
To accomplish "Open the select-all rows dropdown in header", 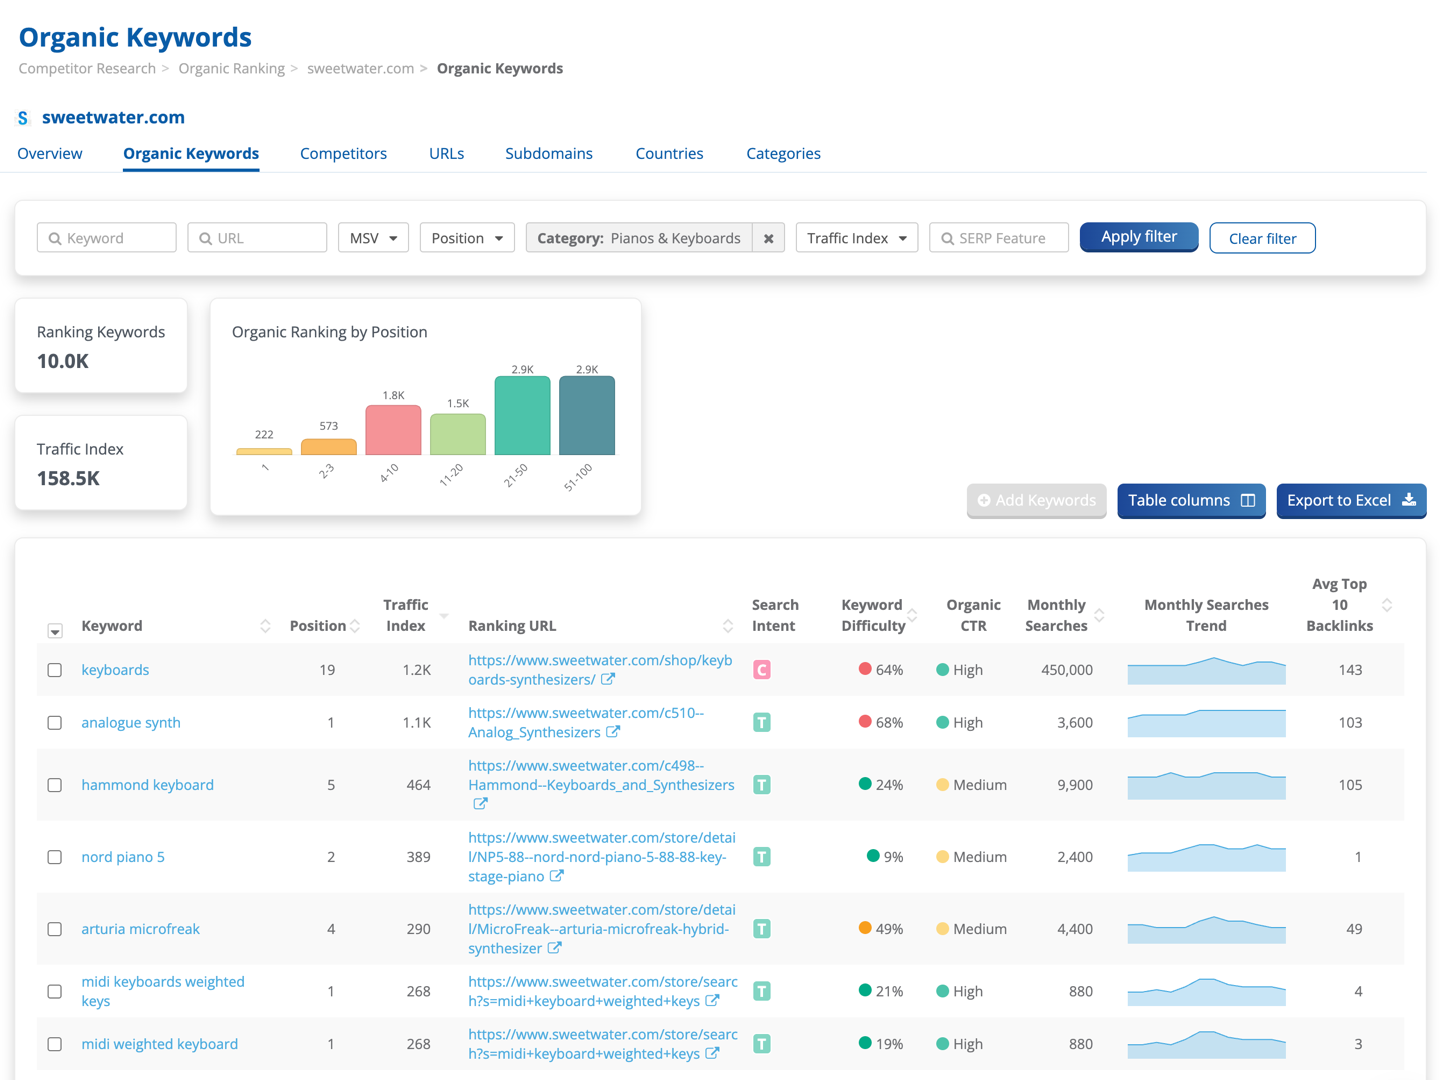I will 55,631.
